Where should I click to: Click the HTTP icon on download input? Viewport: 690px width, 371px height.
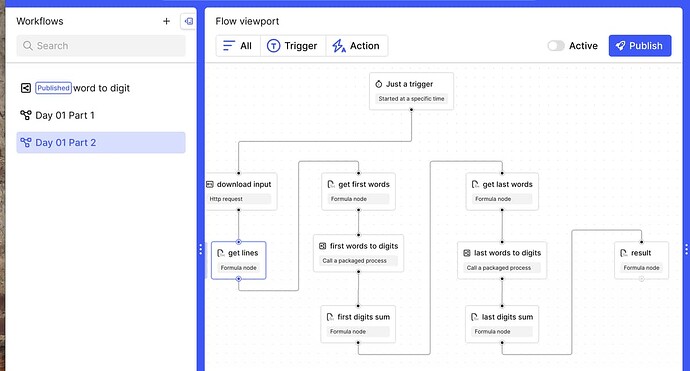[x=210, y=184]
